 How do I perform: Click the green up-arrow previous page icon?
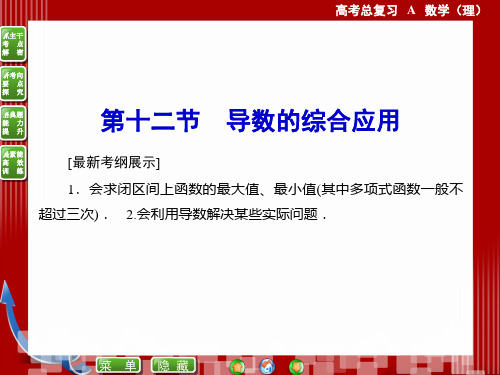coord(237,367)
